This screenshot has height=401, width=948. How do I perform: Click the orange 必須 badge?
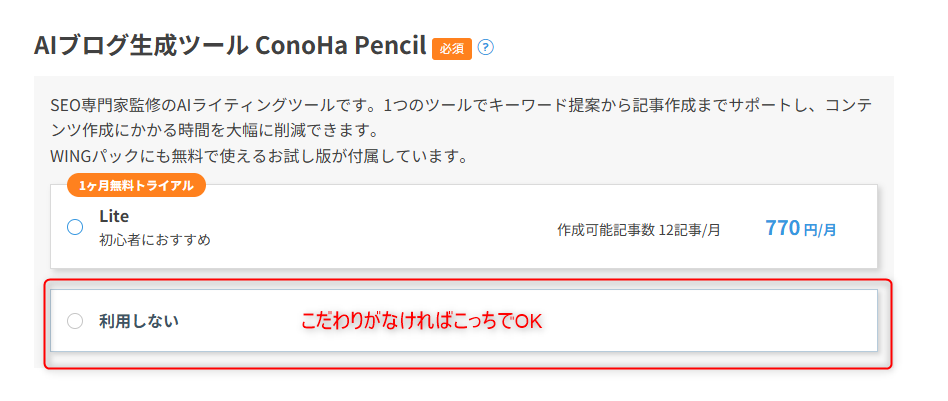pyautogui.click(x=451, y=48)
